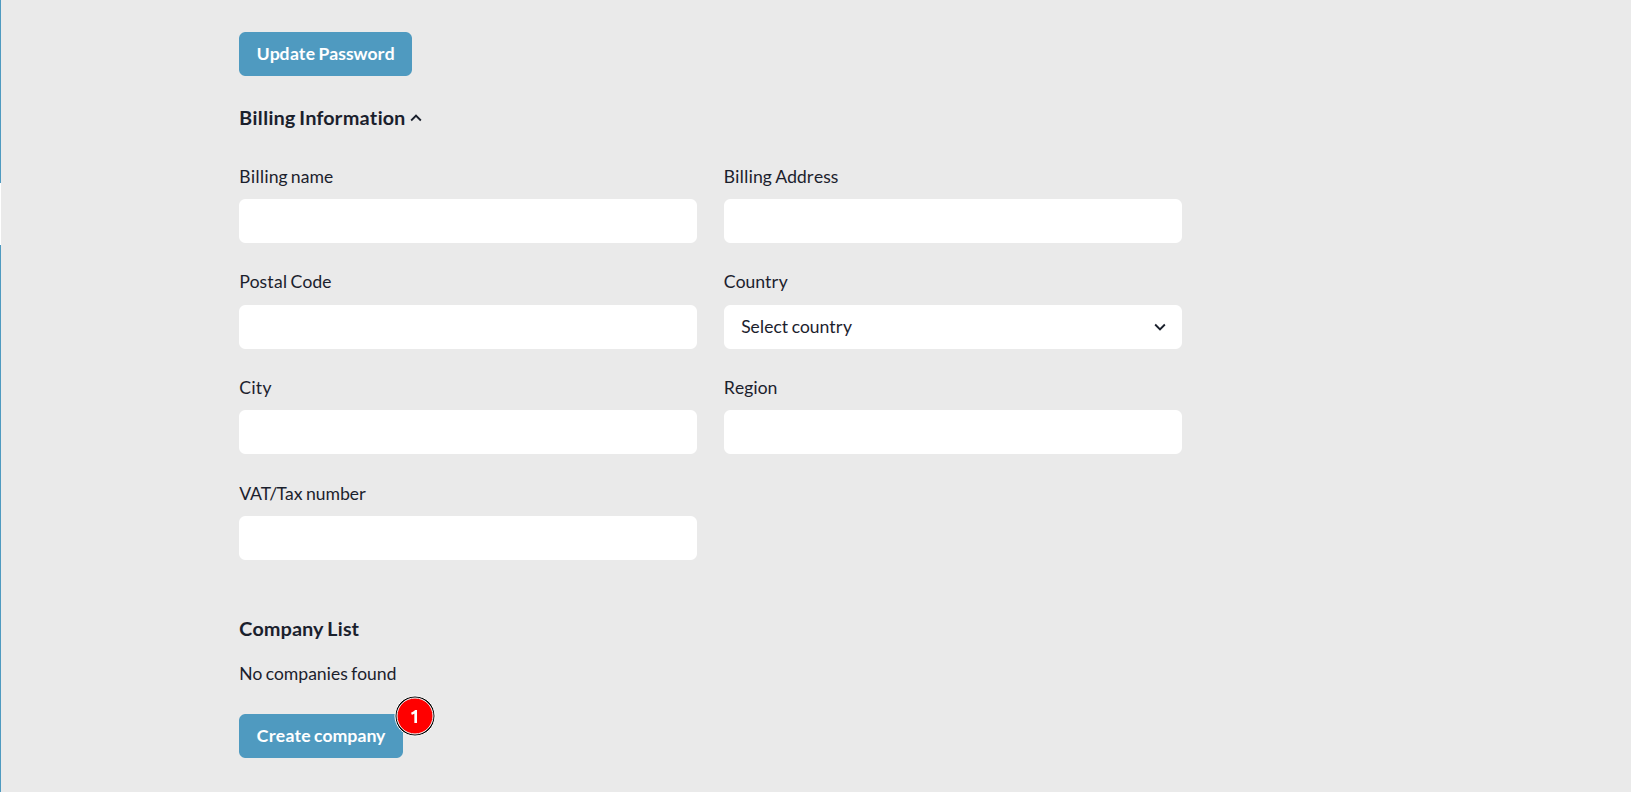Click the Region label

coord(750,388)
